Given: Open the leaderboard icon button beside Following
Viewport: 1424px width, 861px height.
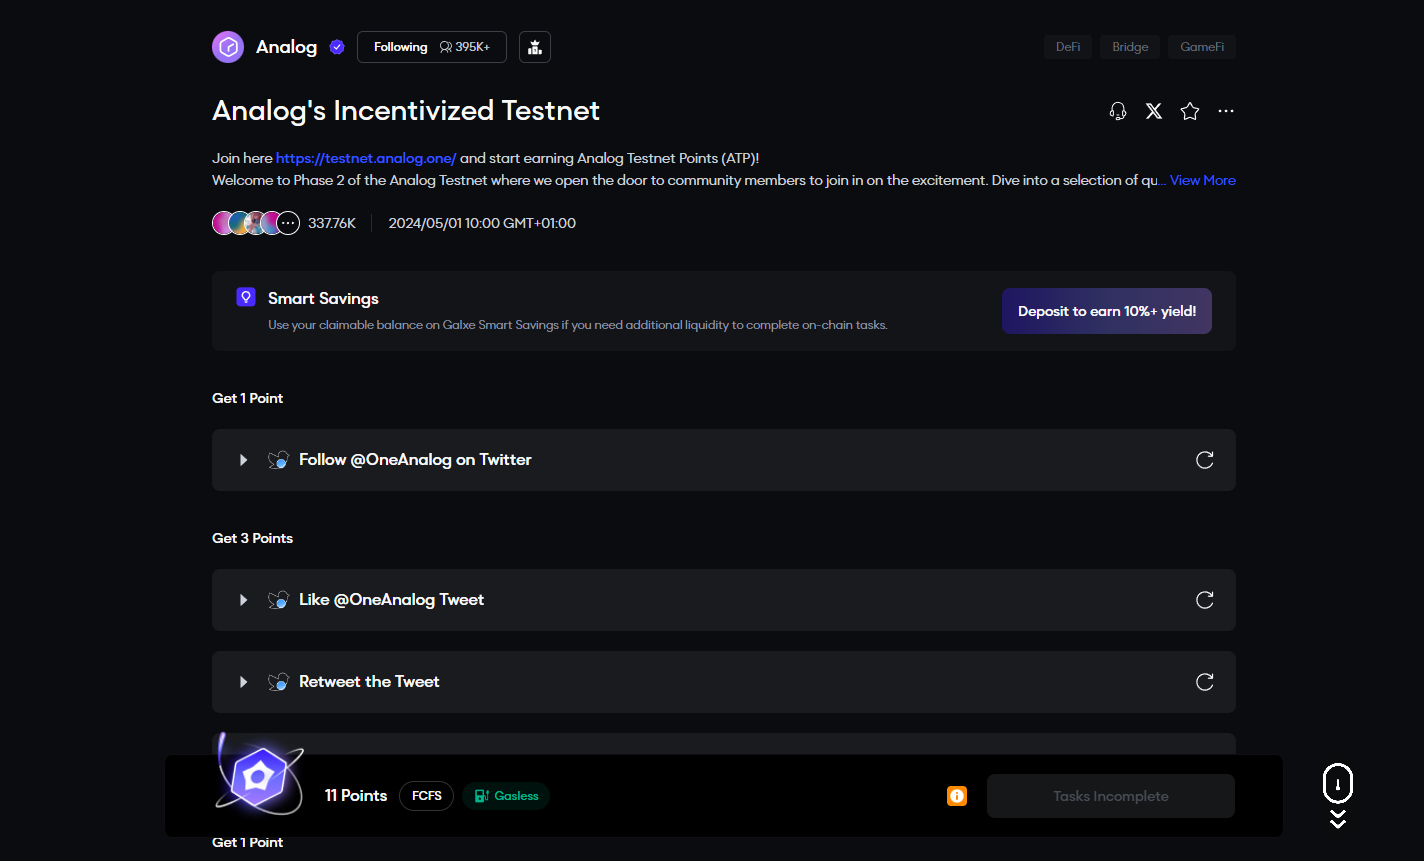Looking at the screenshot, I should [535, 47].
